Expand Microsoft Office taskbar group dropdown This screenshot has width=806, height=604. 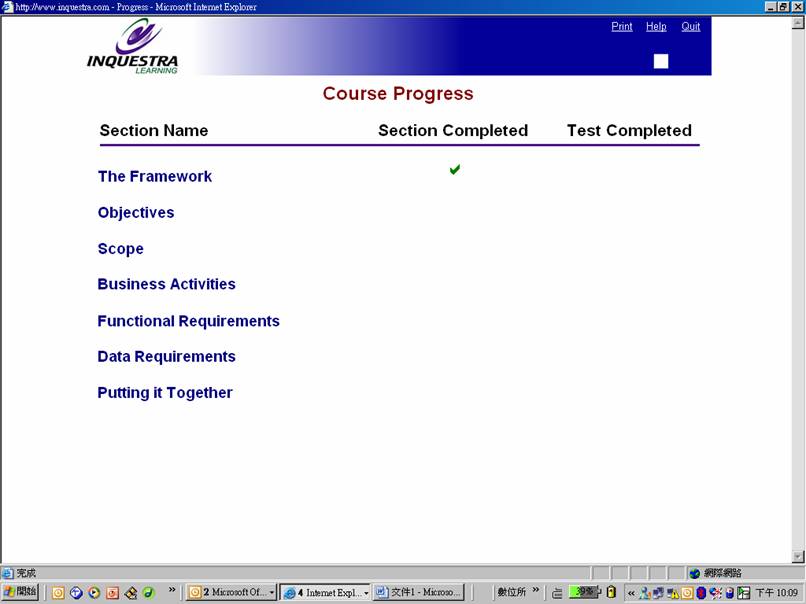[272, 593]
